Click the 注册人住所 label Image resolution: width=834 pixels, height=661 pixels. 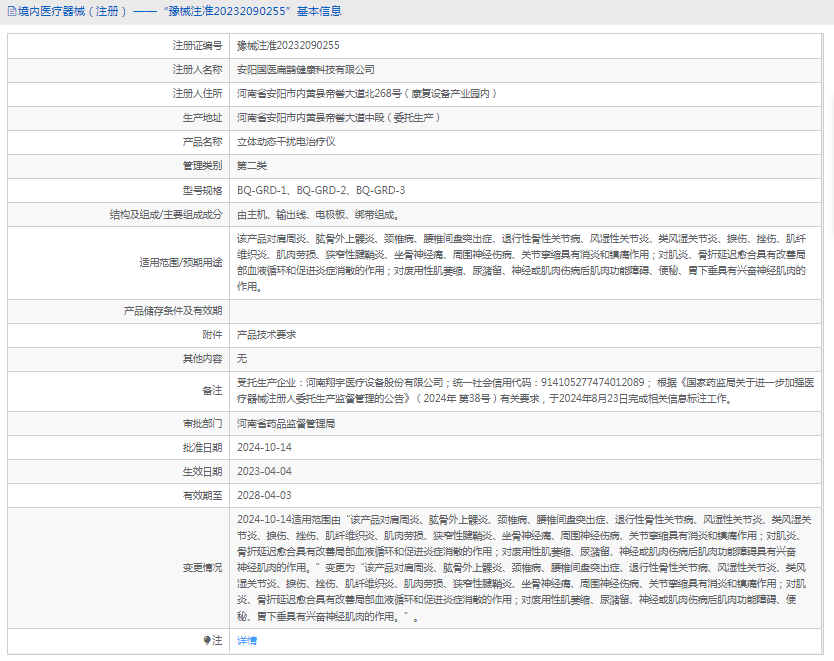(197, 94)
